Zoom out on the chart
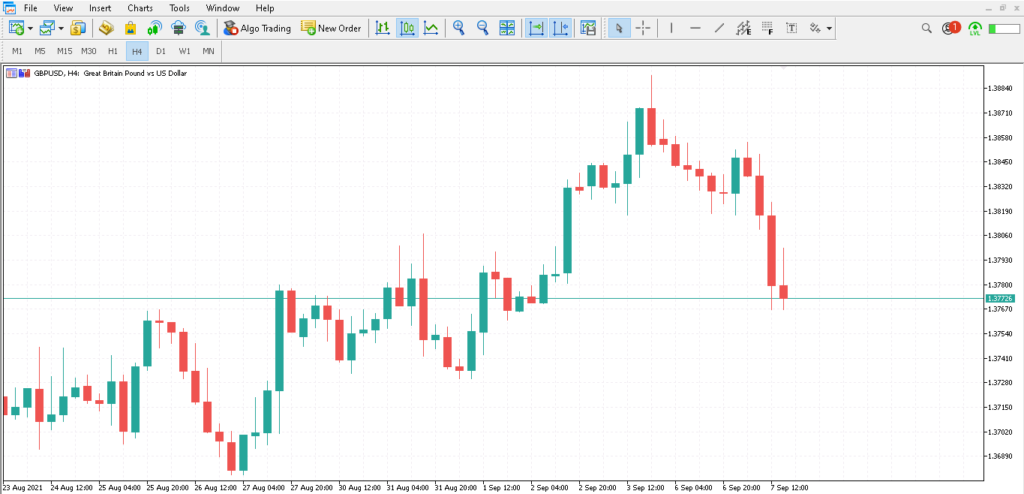The height and width of the screenshot is (494, 1024). (483, 28)
